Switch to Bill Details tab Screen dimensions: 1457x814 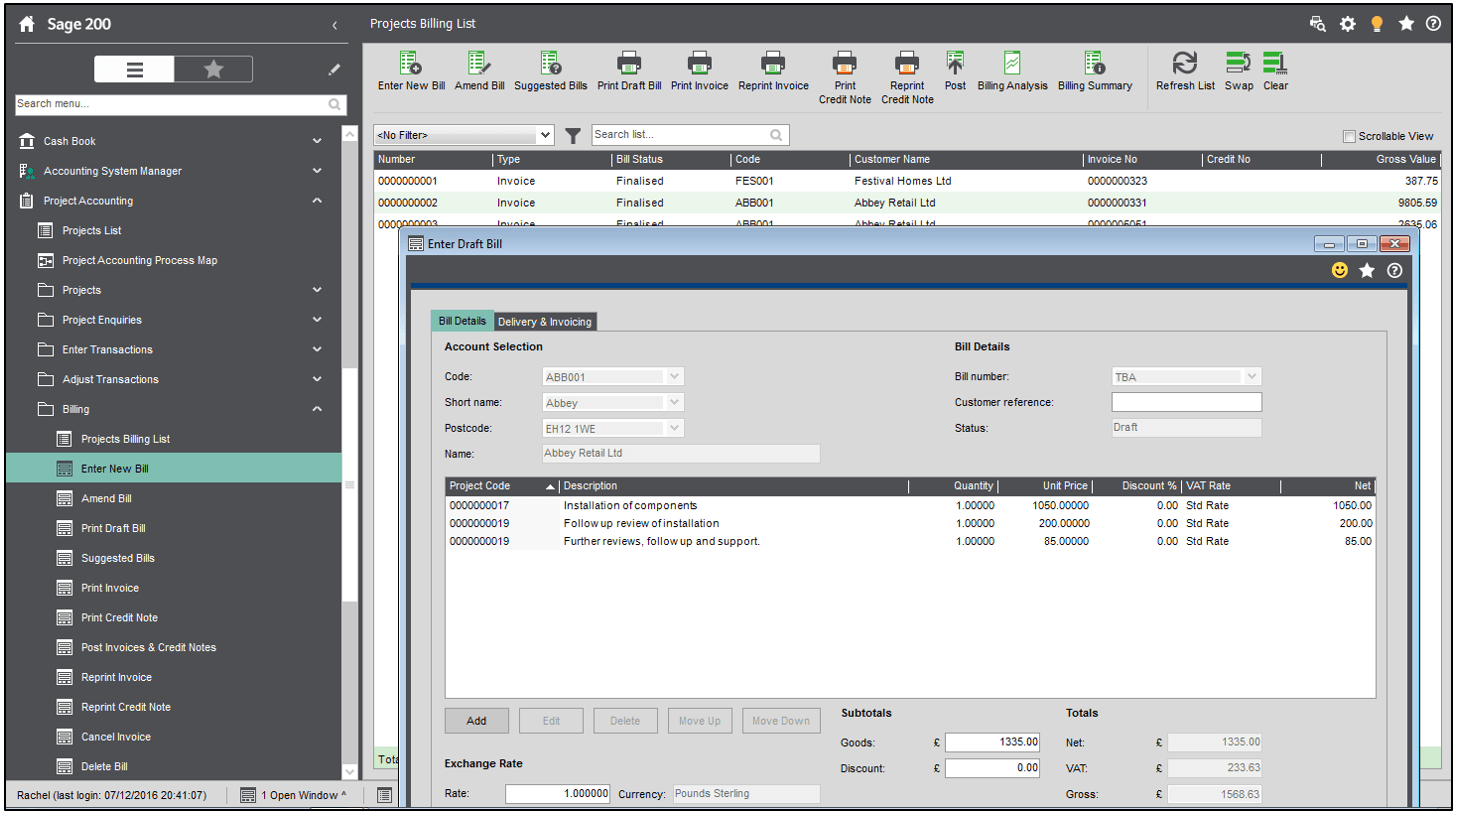[x=462, y=321]
